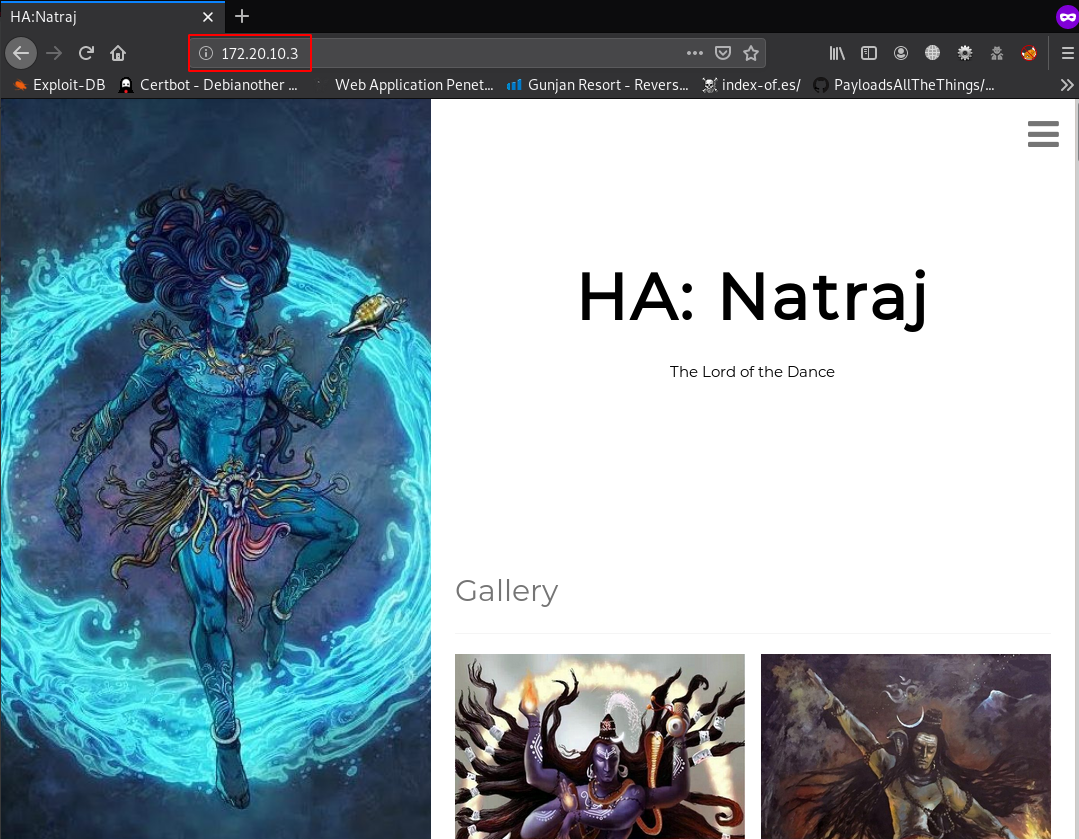This screenshot has width=1079, height=839.
Task: Bookmark this page with the star
Action: click(x=751, y=53)
